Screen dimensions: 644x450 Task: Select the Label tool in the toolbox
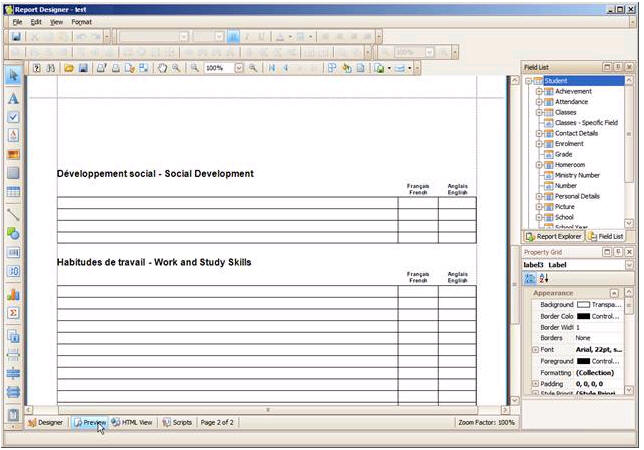tap(13, 98)
